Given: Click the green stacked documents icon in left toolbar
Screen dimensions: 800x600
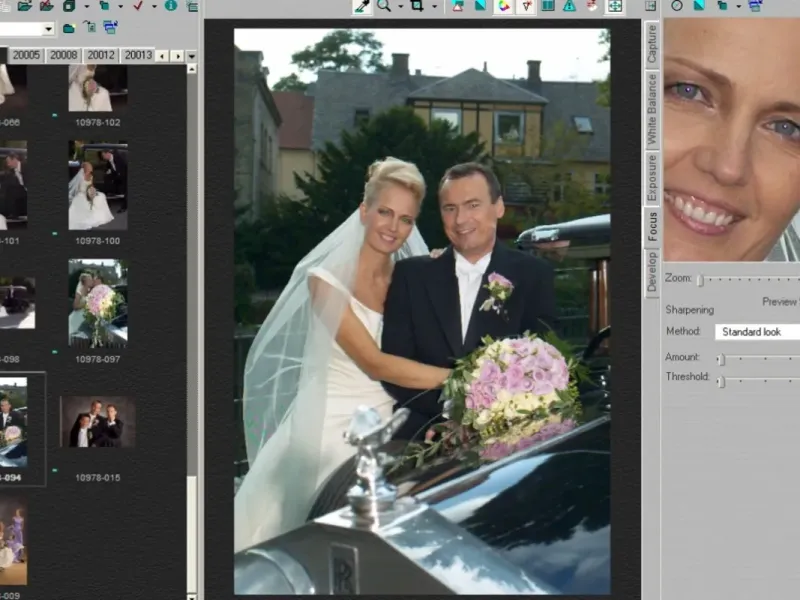Looking at the screenshot, I should click(104, 6).
